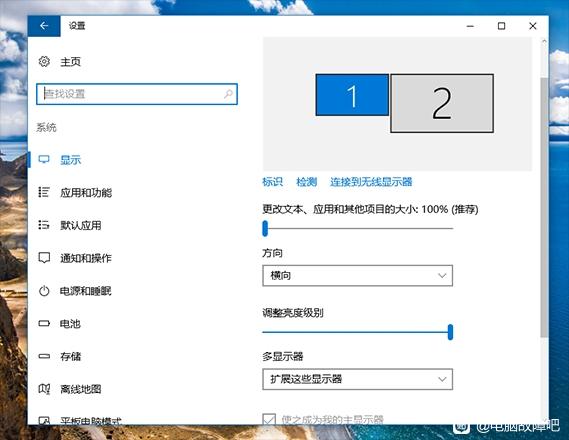This screenshot has width=569, height=440.
Task: Open 应用和功能 list icon
Action: [44, 192]
